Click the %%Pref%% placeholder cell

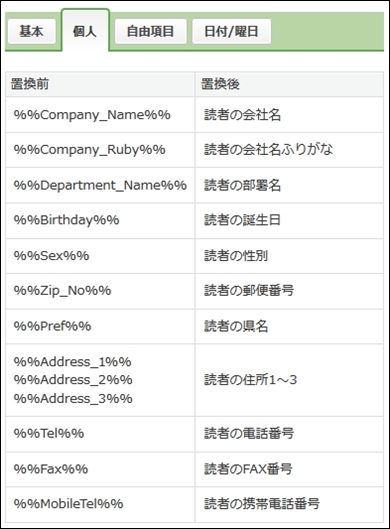click(x=100, y=327)
